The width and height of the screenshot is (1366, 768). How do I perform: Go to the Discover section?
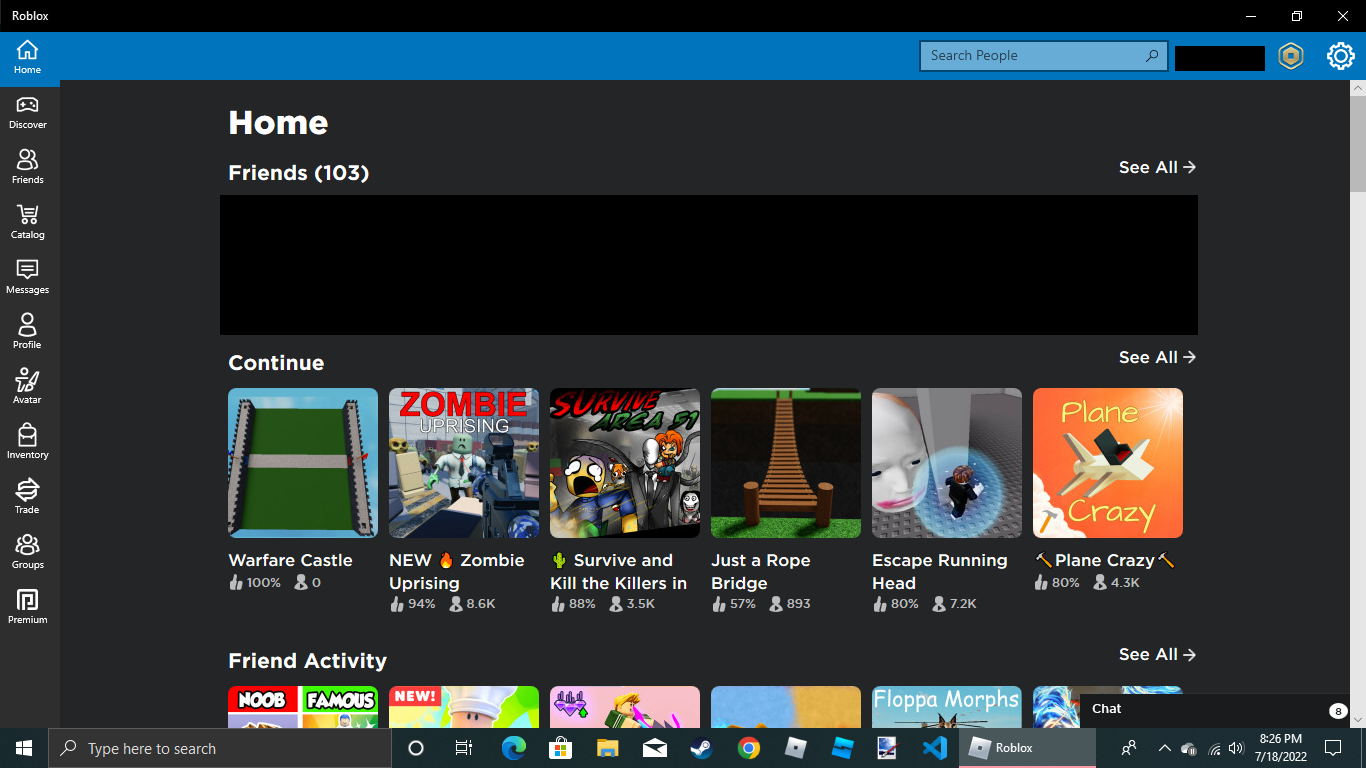[x=27, y=112]
